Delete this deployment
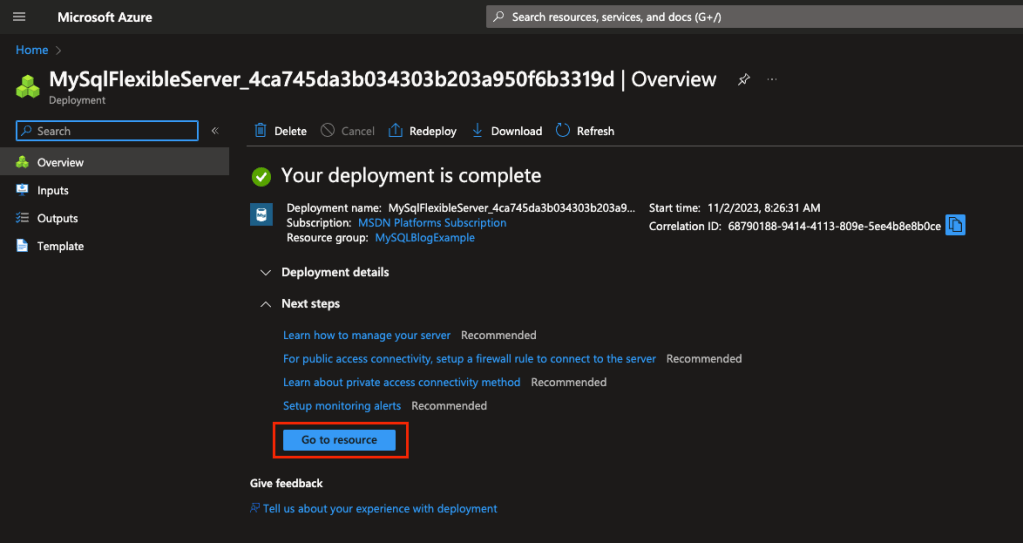1023x543 pixels. 280,131
